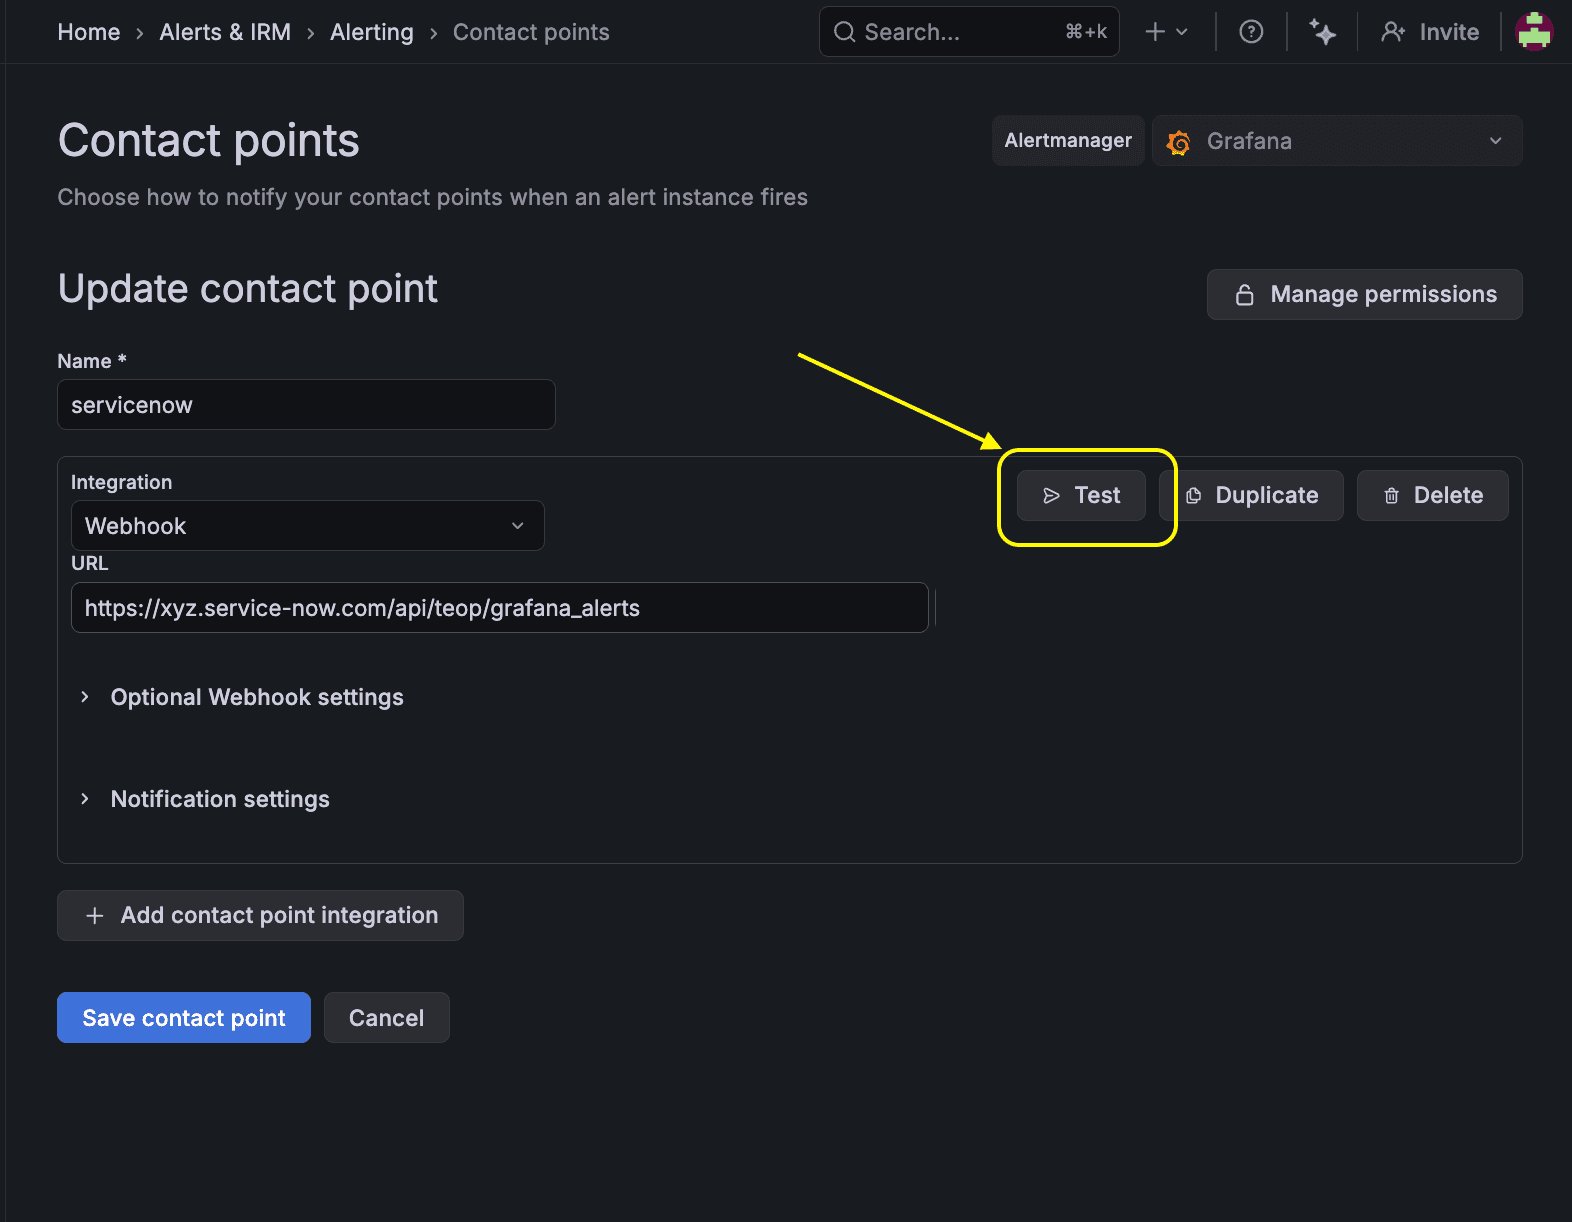This screenshot has height=1222, width=1572.
Task: Open Alerts & IRM breadcrumb
Action: tap(225, 32)
